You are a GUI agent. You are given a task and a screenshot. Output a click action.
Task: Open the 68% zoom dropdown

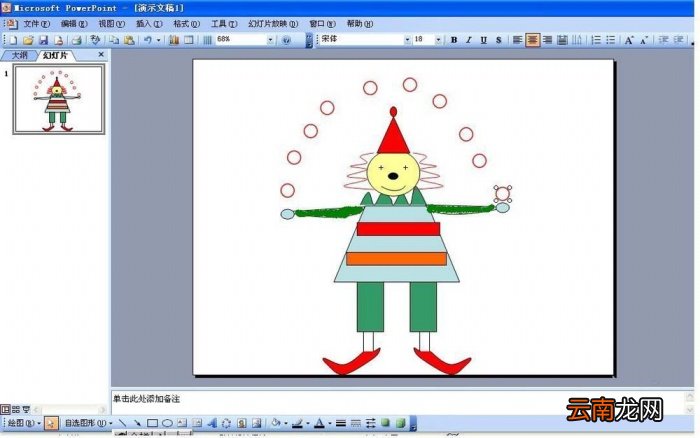271,40
